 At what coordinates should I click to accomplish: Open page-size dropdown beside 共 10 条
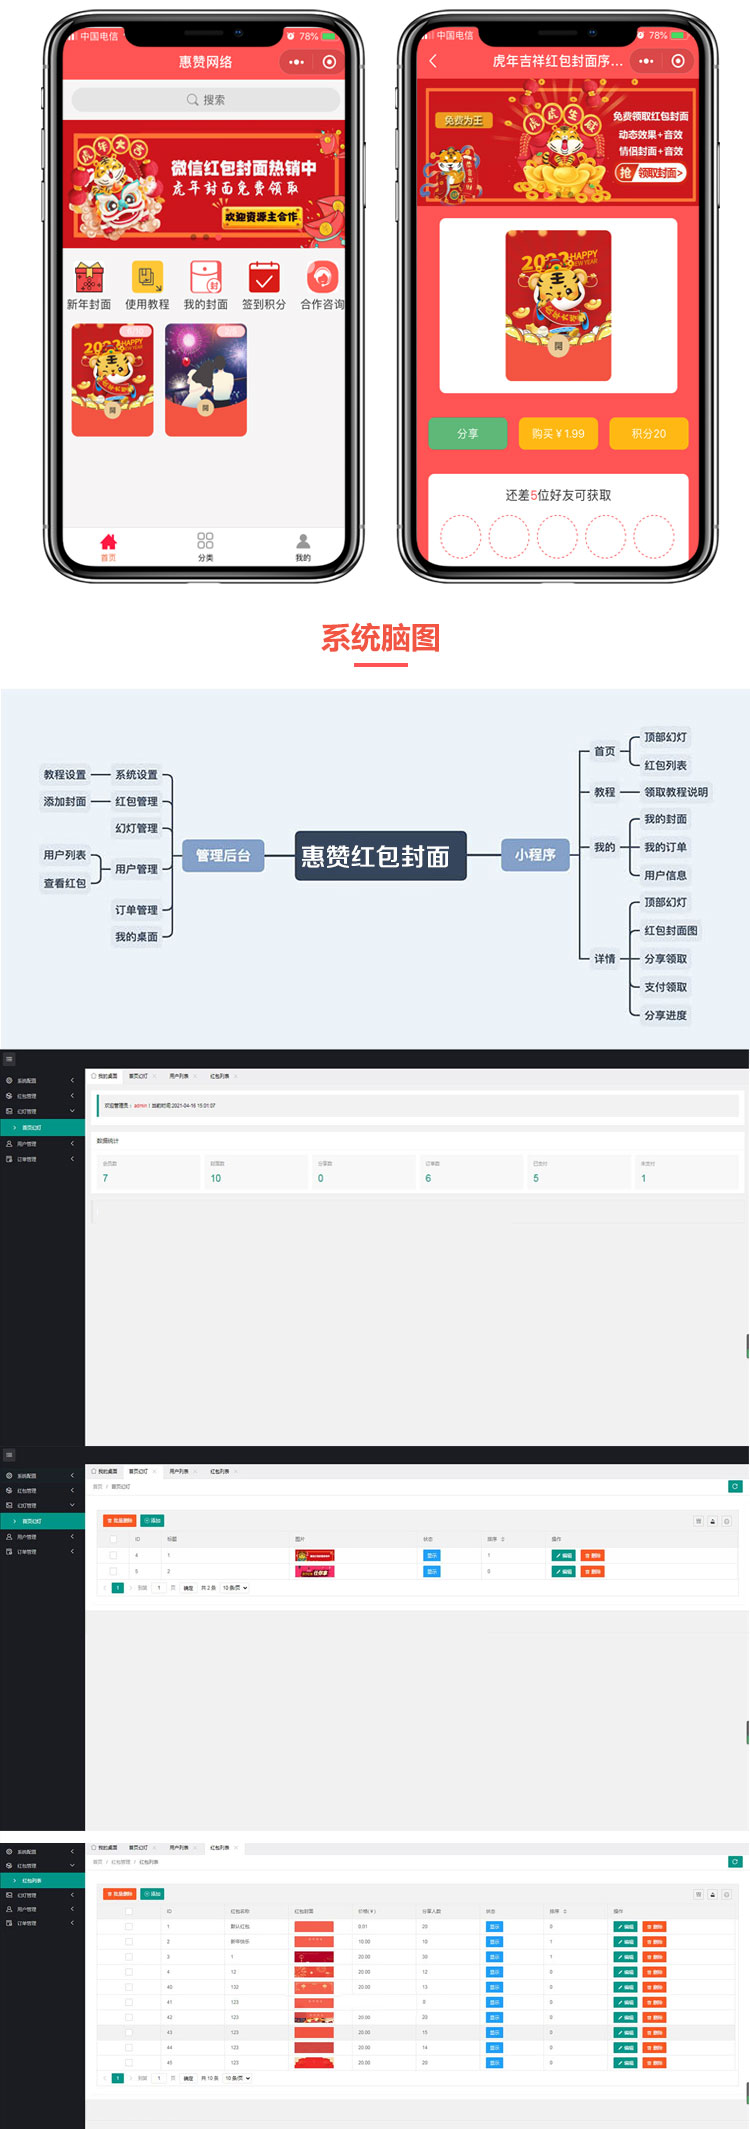238,2078
